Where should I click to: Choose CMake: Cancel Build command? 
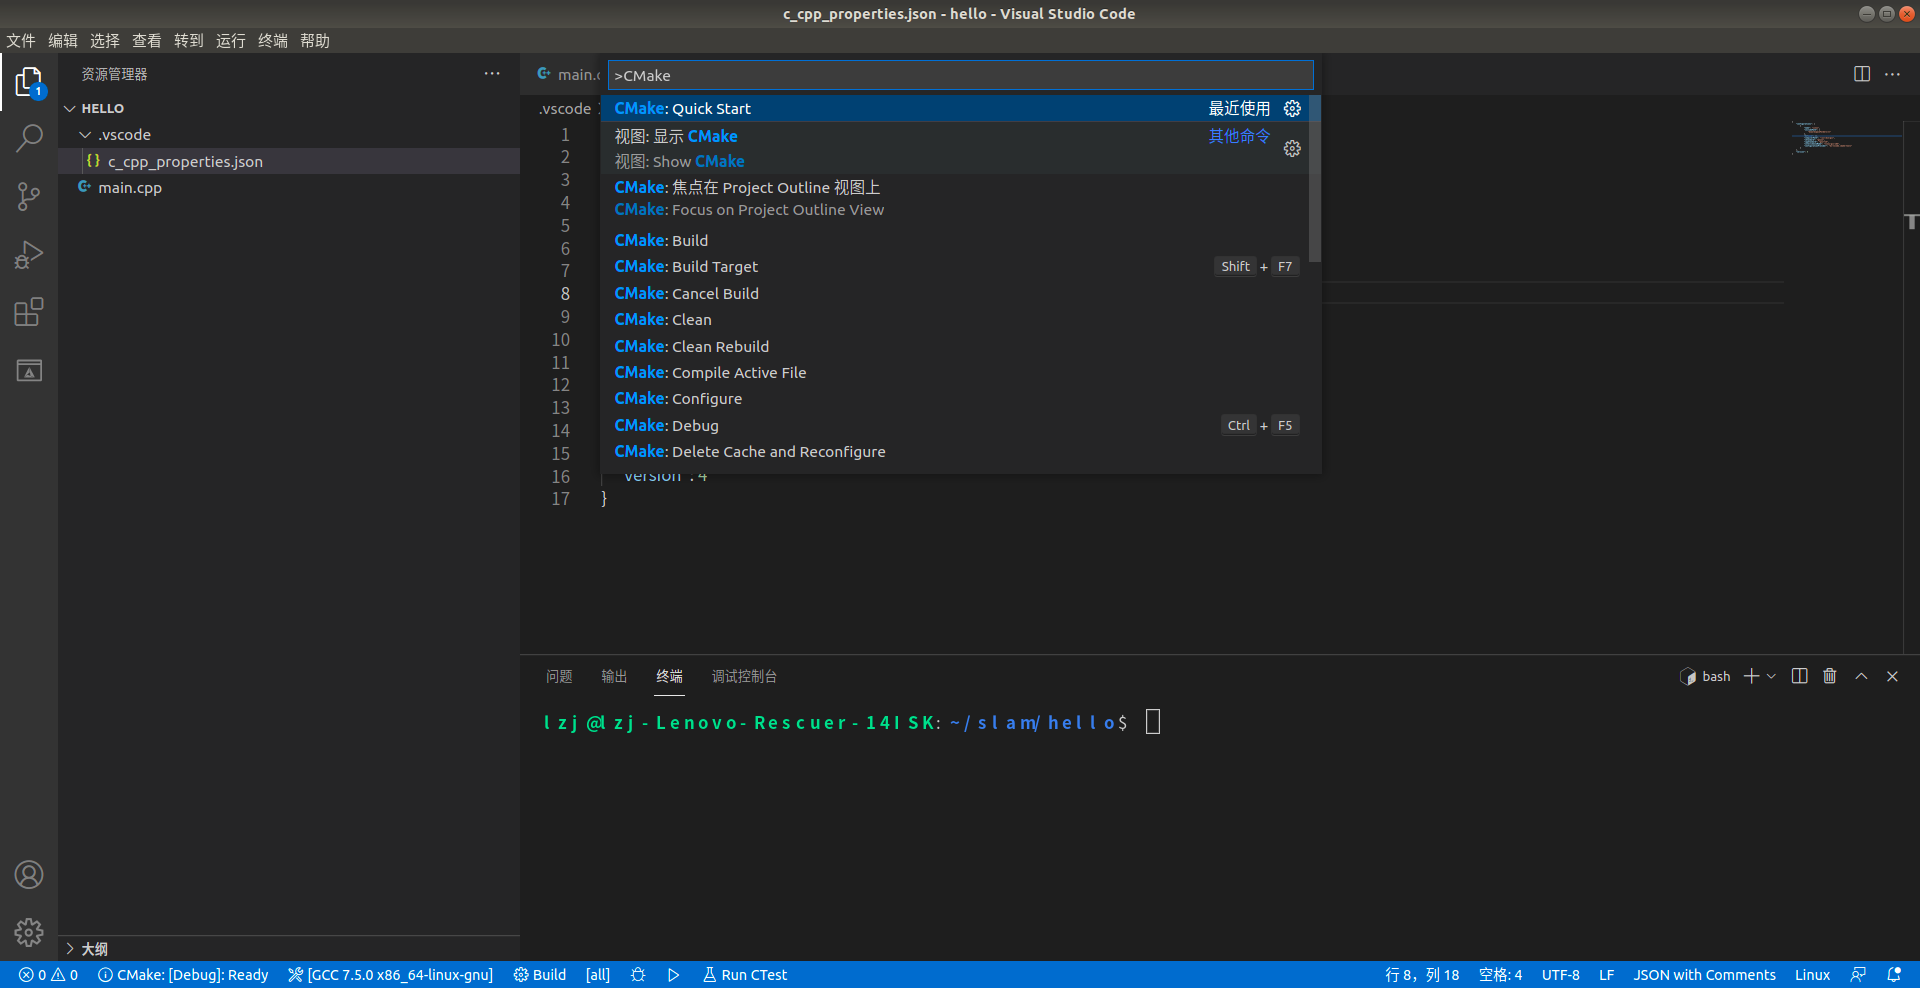coord(955,293)
